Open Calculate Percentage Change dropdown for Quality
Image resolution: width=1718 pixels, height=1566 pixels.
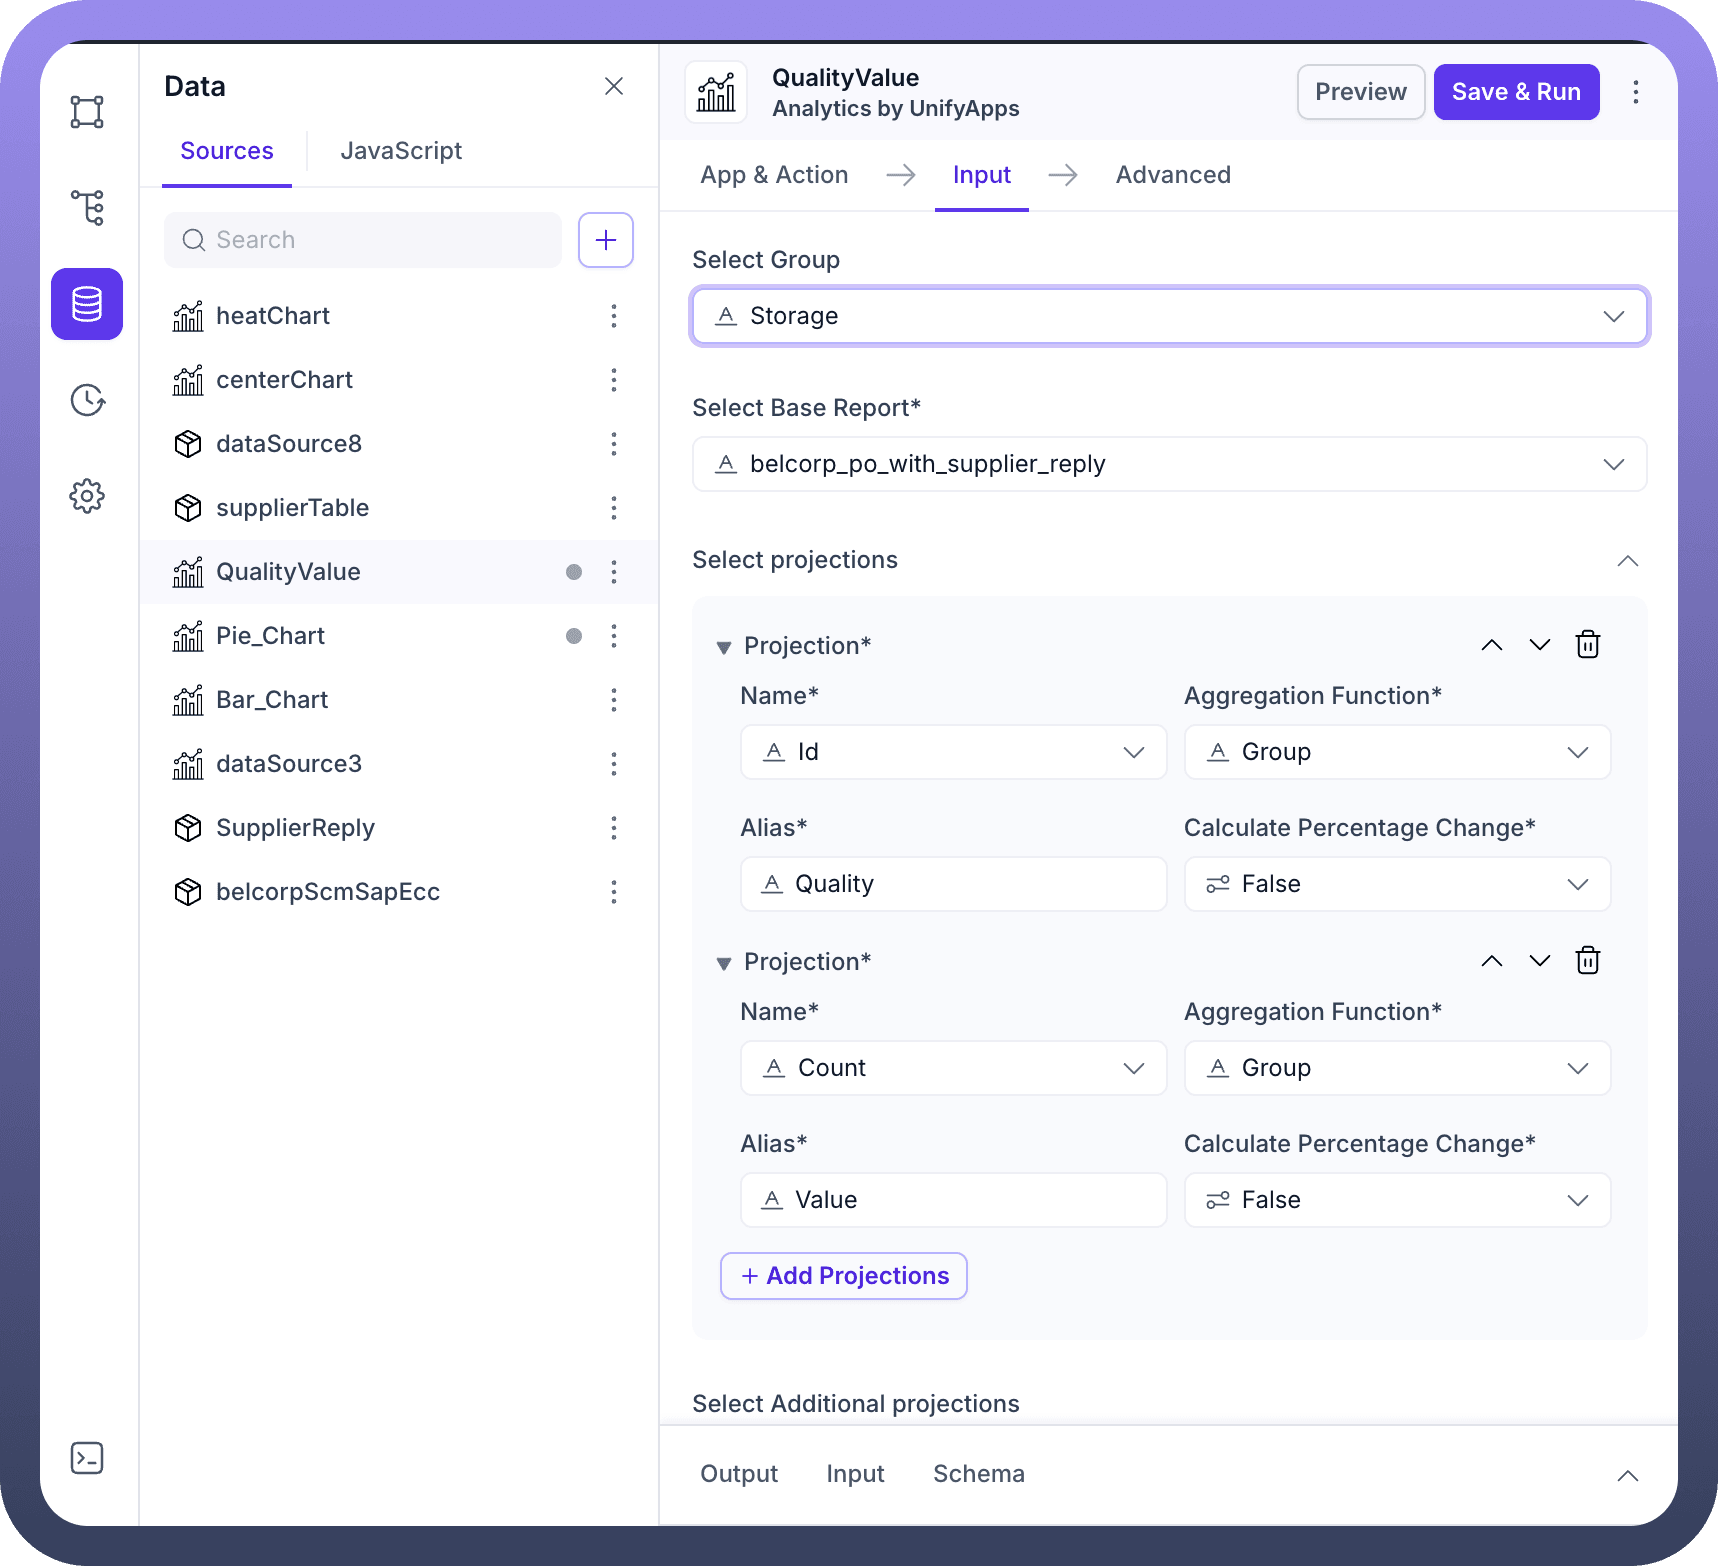[1397, 884]
